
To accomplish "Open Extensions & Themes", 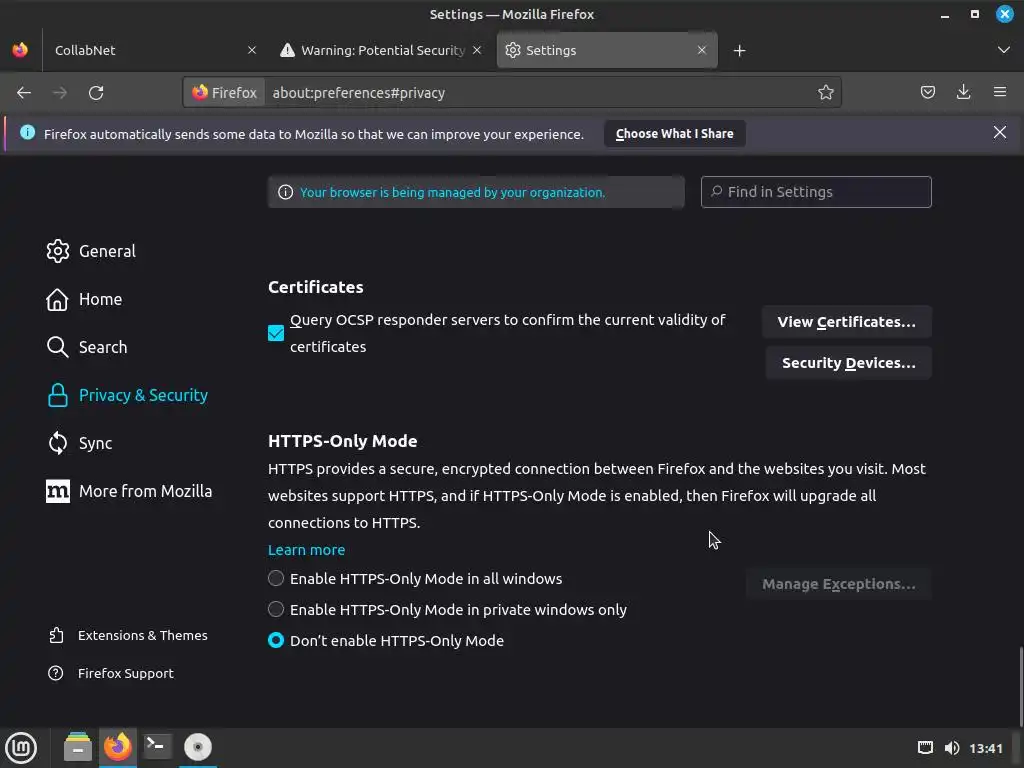I will point(128,635).
